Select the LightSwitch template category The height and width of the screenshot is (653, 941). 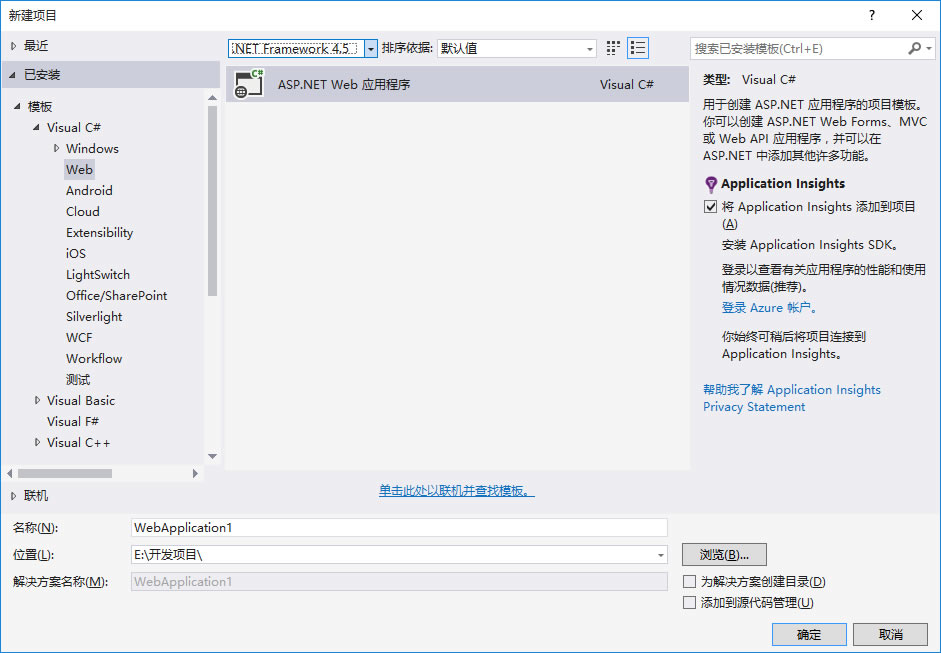[98, 274]
